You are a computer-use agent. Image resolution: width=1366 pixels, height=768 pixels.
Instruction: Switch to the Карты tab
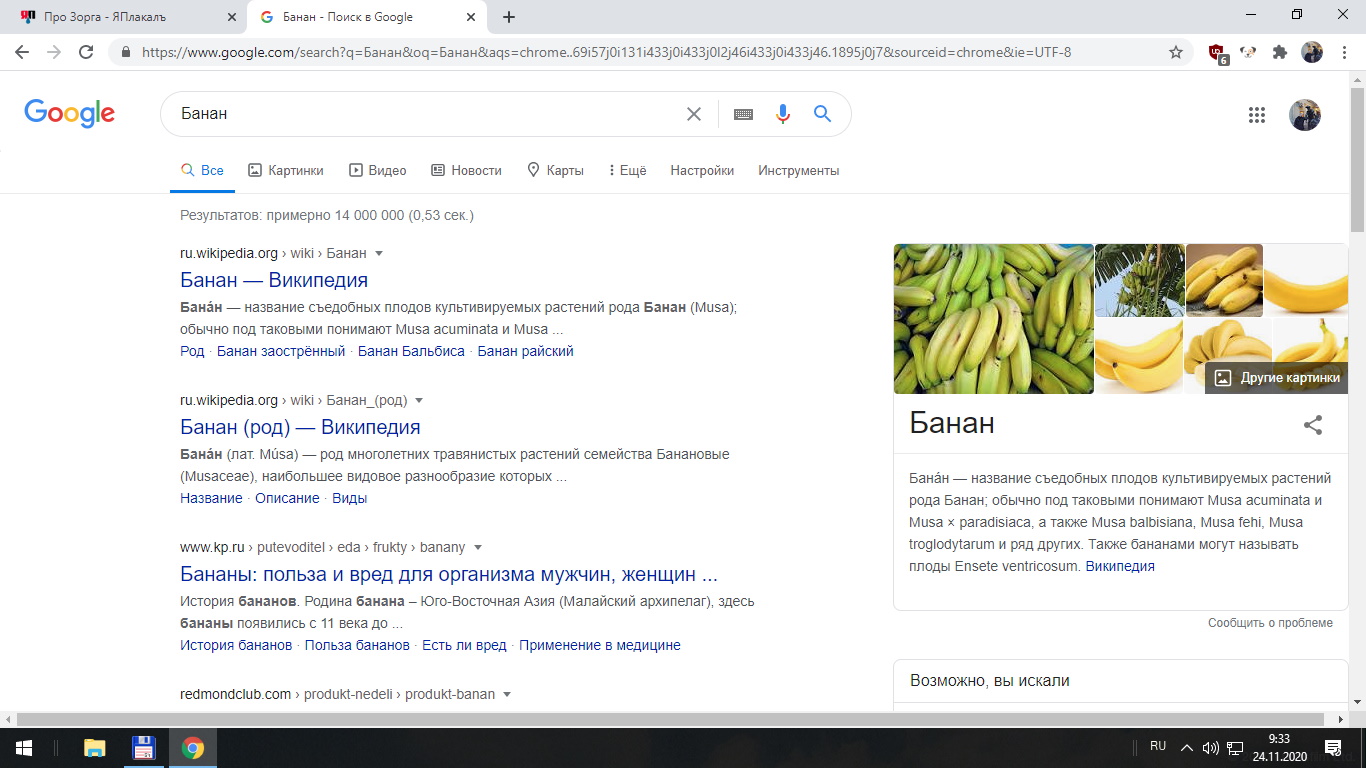555,171
